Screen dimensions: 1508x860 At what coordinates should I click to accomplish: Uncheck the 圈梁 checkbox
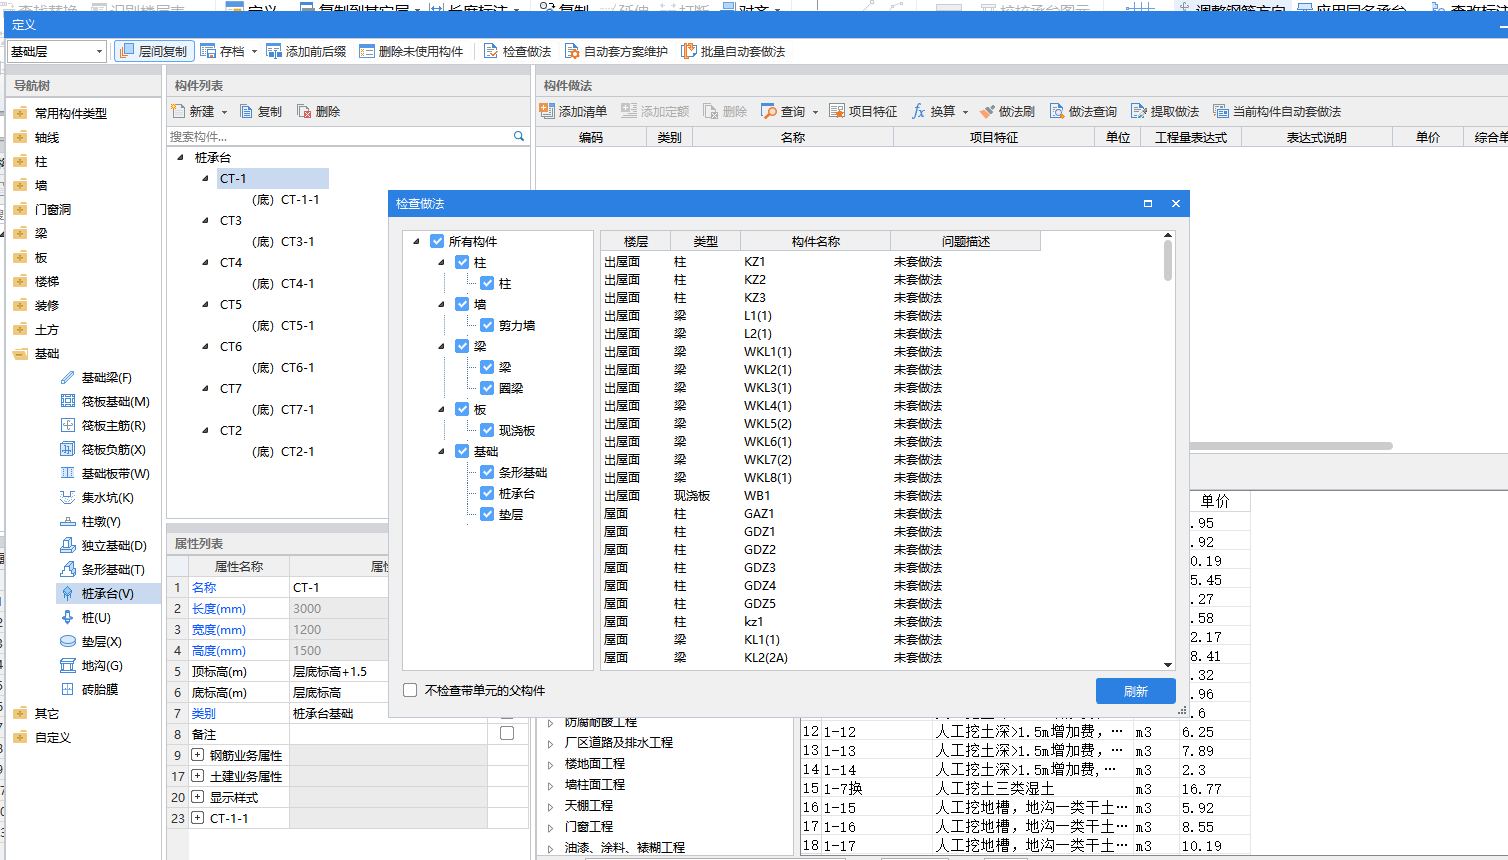(x=487, y=388)
